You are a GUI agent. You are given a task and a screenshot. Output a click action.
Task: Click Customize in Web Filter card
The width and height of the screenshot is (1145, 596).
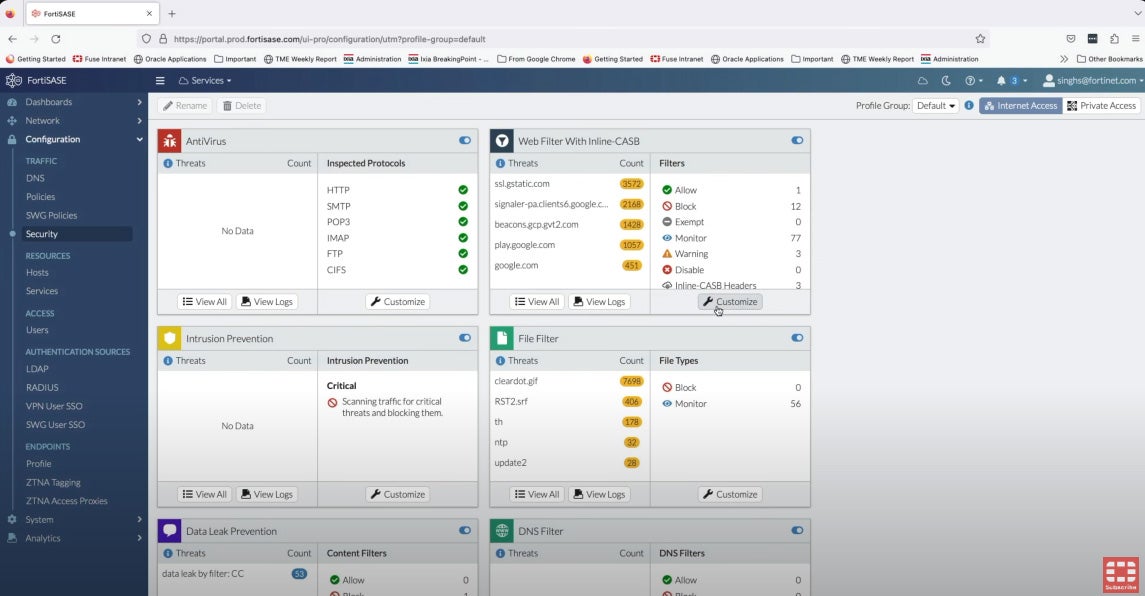(730, 301)
